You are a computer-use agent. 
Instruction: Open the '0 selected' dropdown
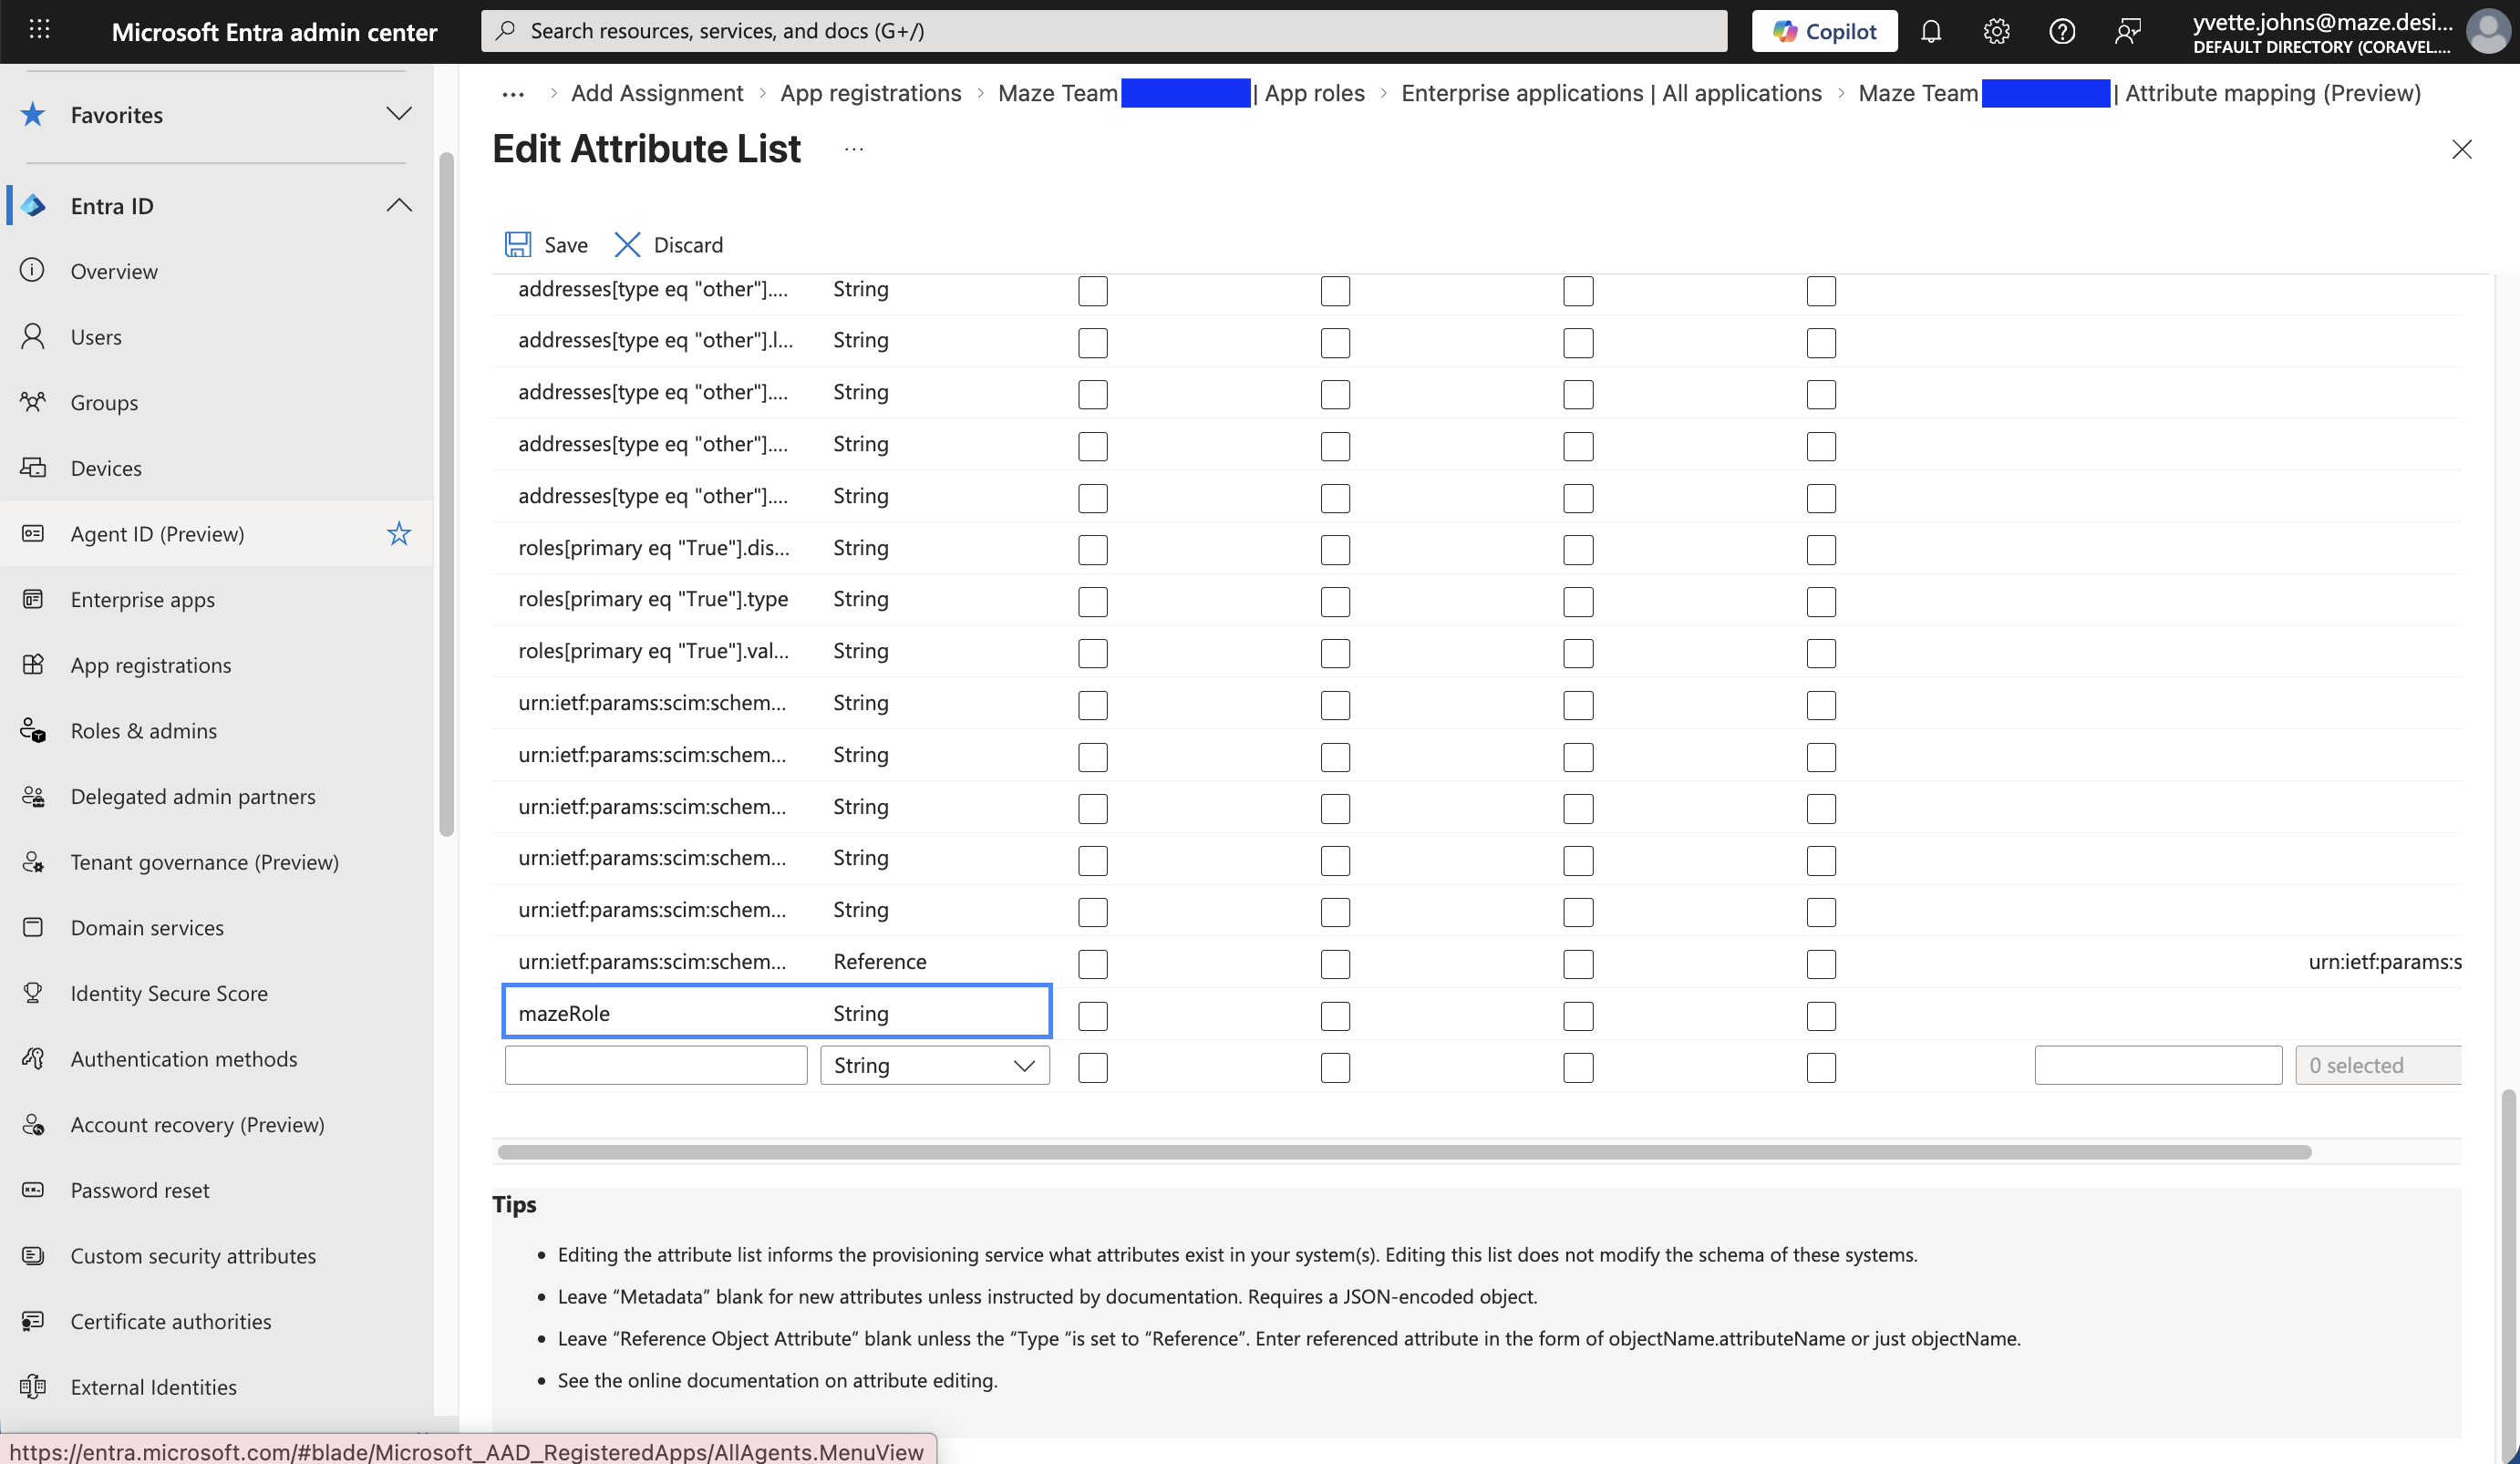(2378, 1065)
